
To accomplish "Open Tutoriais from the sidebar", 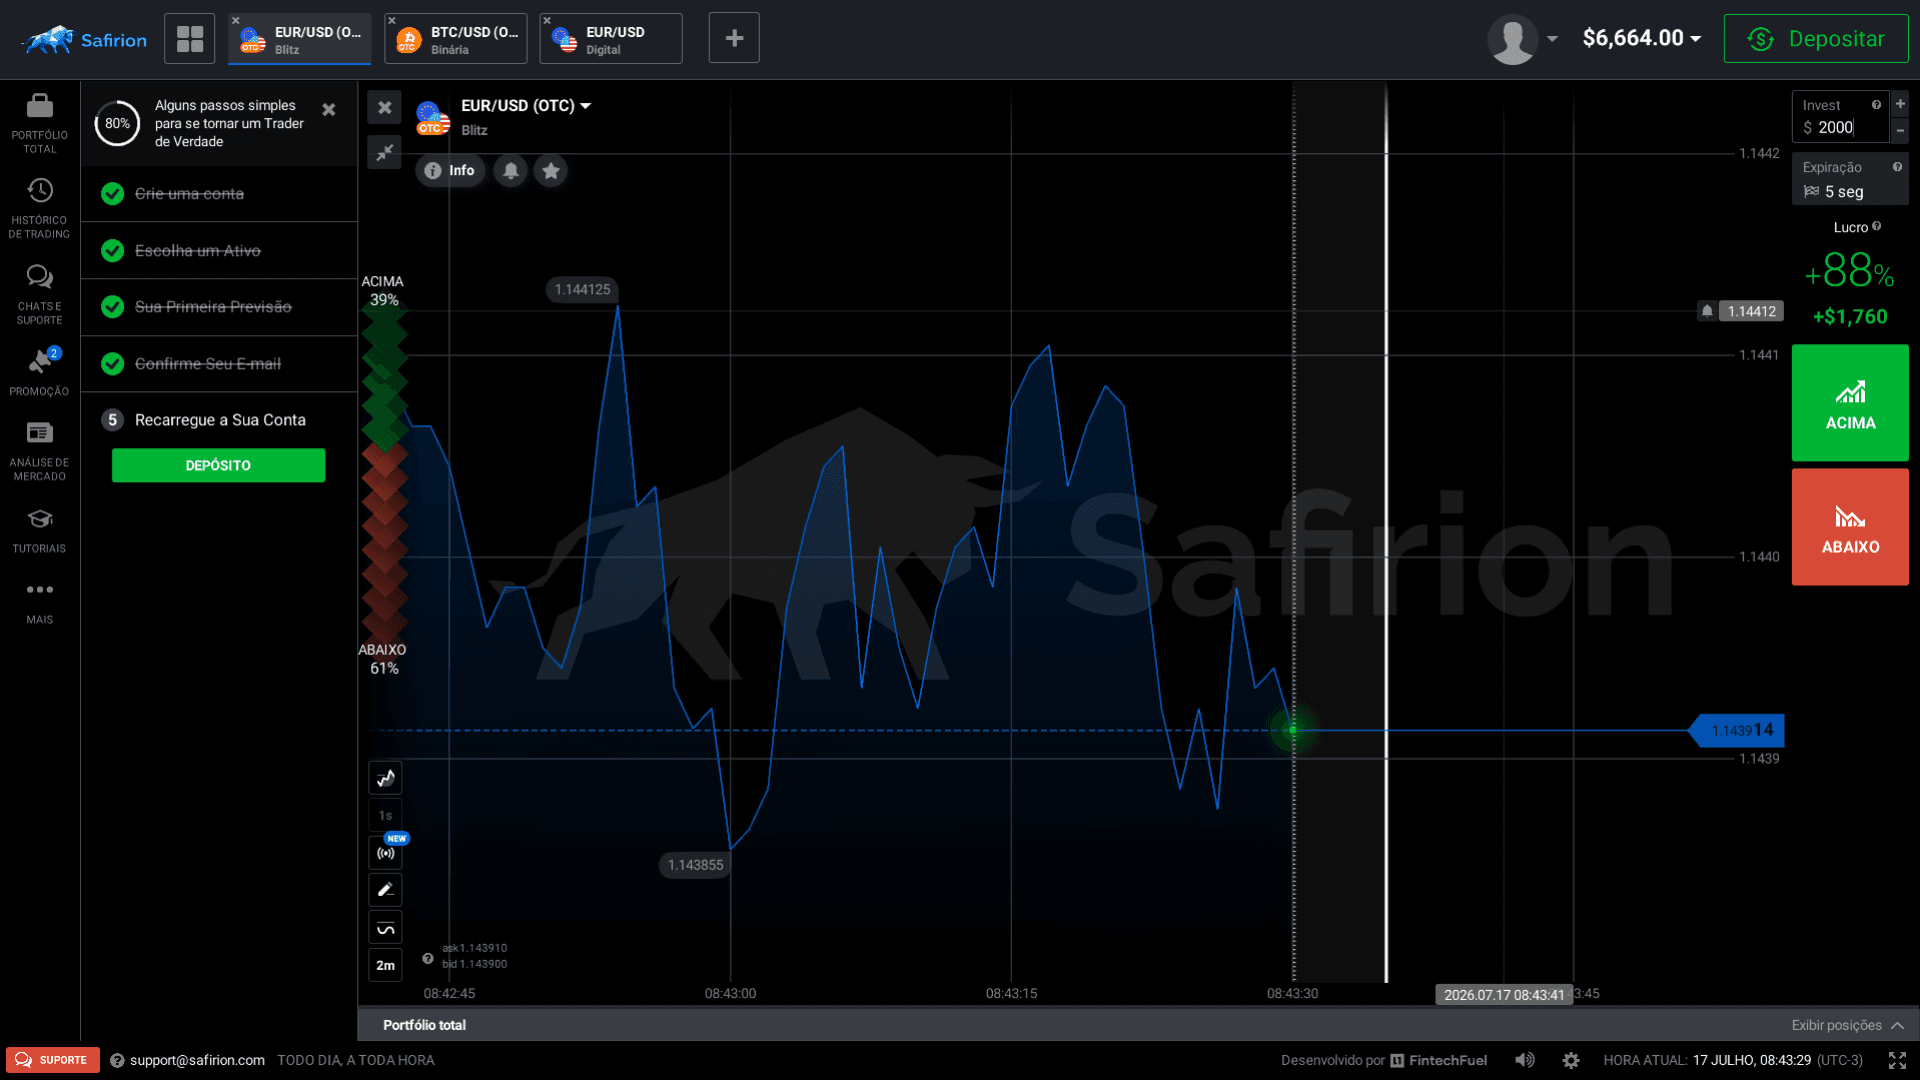I will click(40, 530).
